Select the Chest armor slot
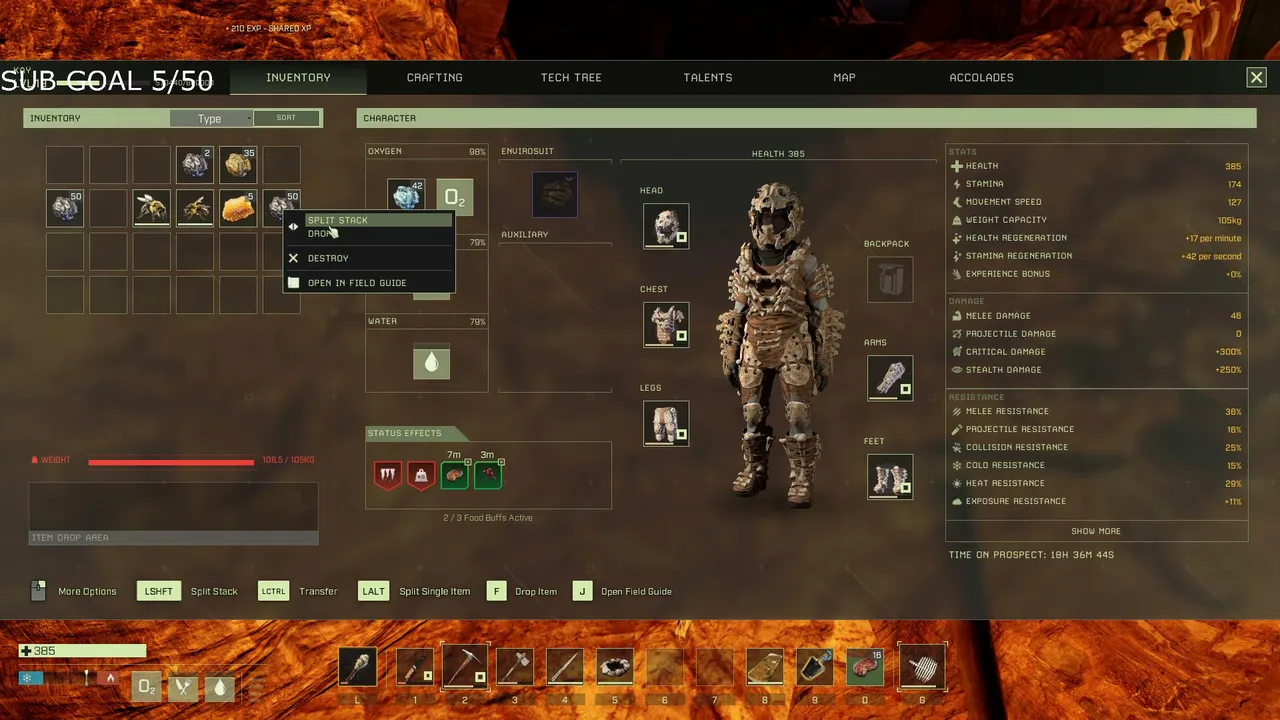Screen dimensions: 1280x720 (666, 325)
